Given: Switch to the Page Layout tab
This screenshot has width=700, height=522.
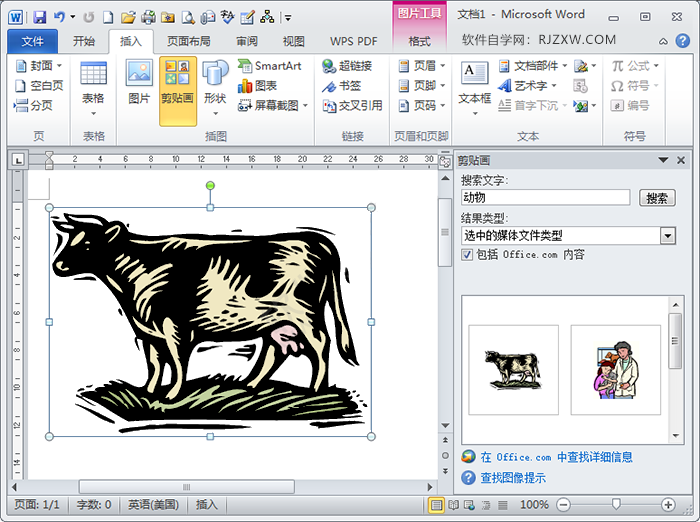Looking at the screenshot, I should pos(189,42).
